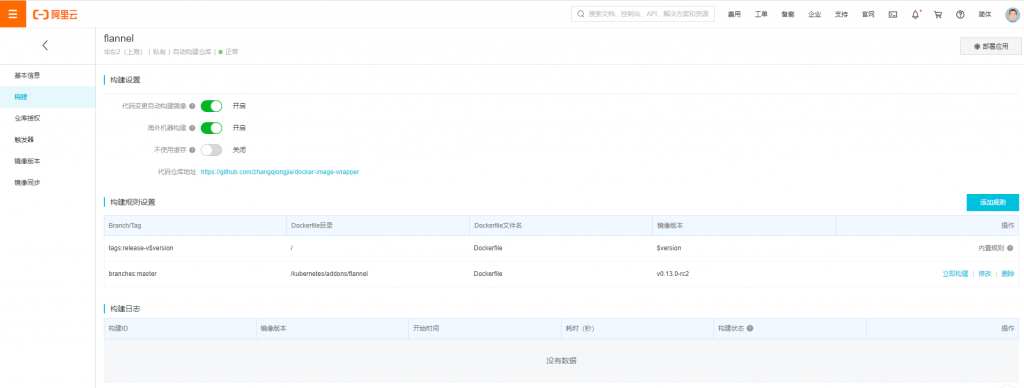This screenshot has width=1024, height=388.
Task: Click the magnifier search icon
Action: click(x=581, y=14)
